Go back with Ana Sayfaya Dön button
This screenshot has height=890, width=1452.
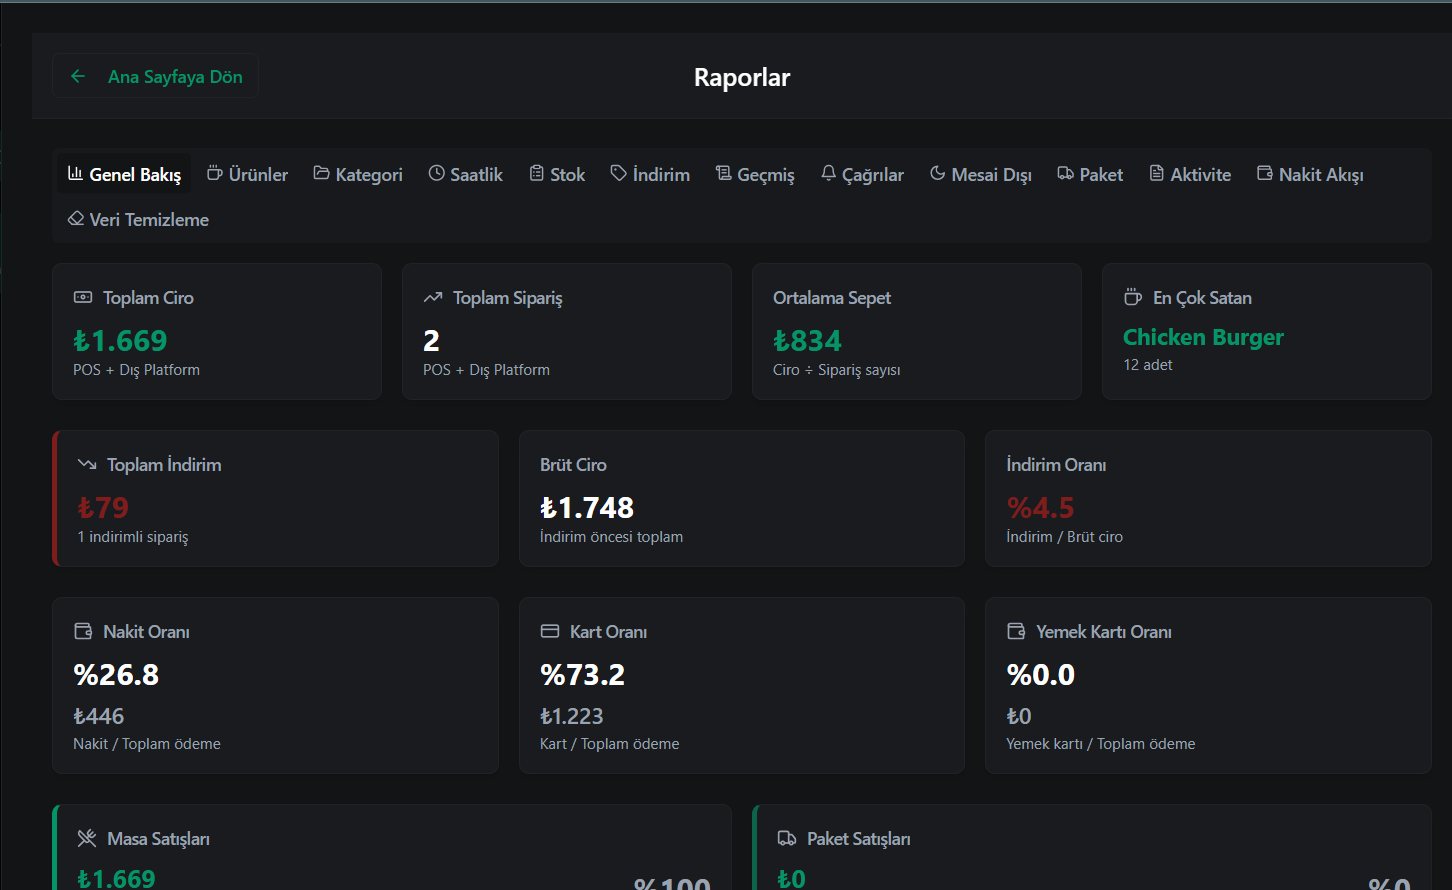pyautogui.click(x=155, y=76)
